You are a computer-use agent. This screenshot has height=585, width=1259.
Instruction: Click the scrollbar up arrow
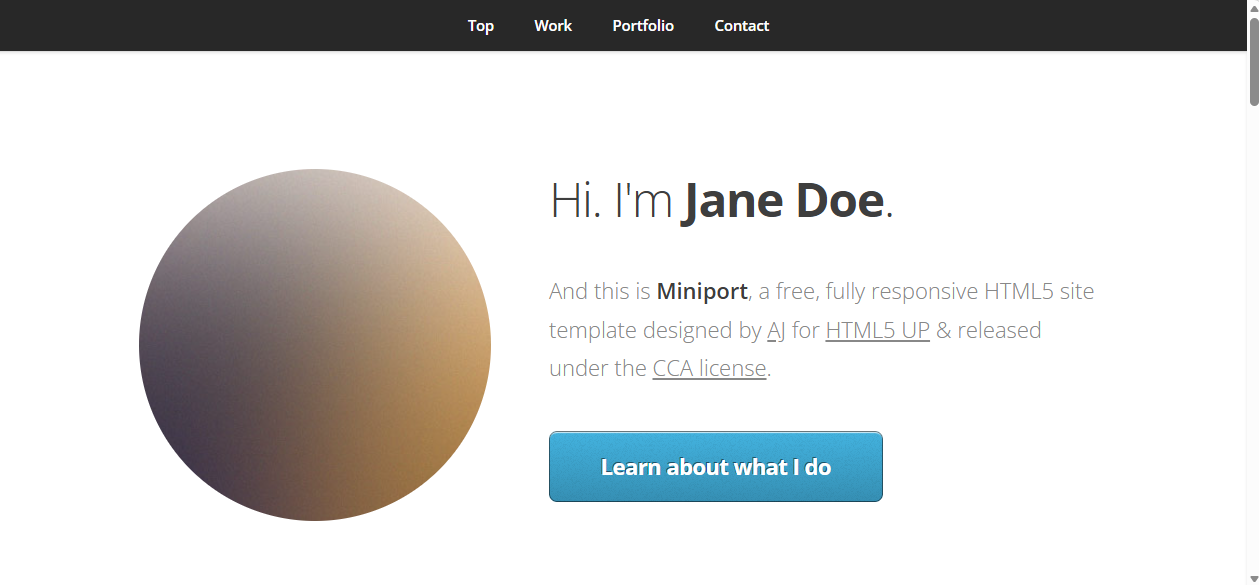1253,7
